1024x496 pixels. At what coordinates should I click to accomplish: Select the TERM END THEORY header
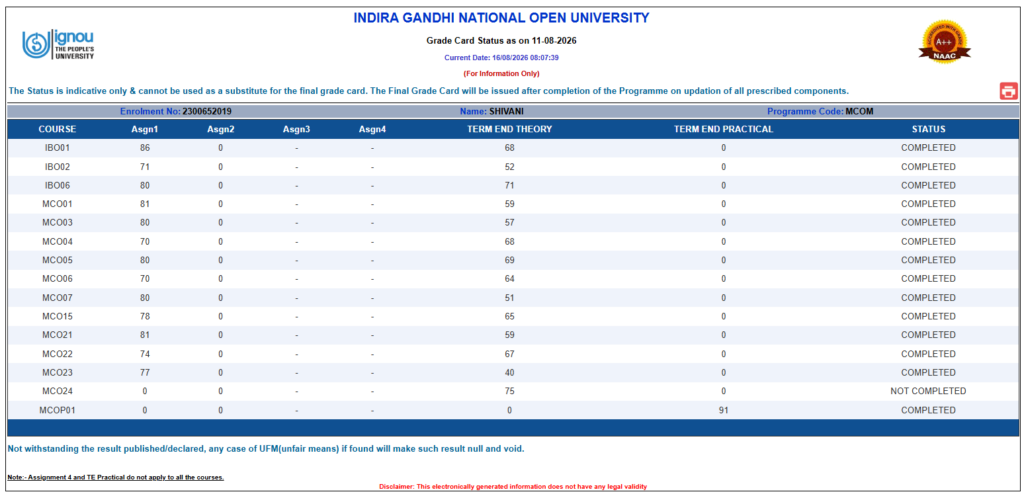[x=509, y=129]
